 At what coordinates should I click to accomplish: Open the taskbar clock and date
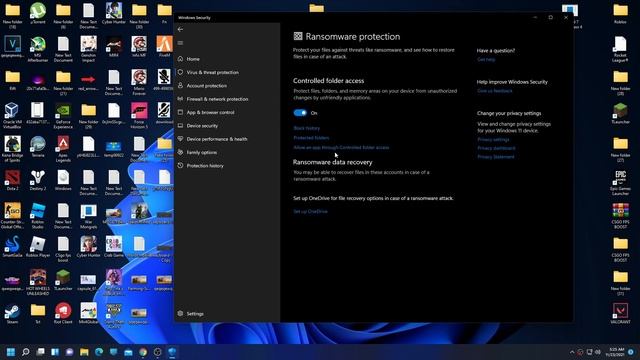coord(616,352)
